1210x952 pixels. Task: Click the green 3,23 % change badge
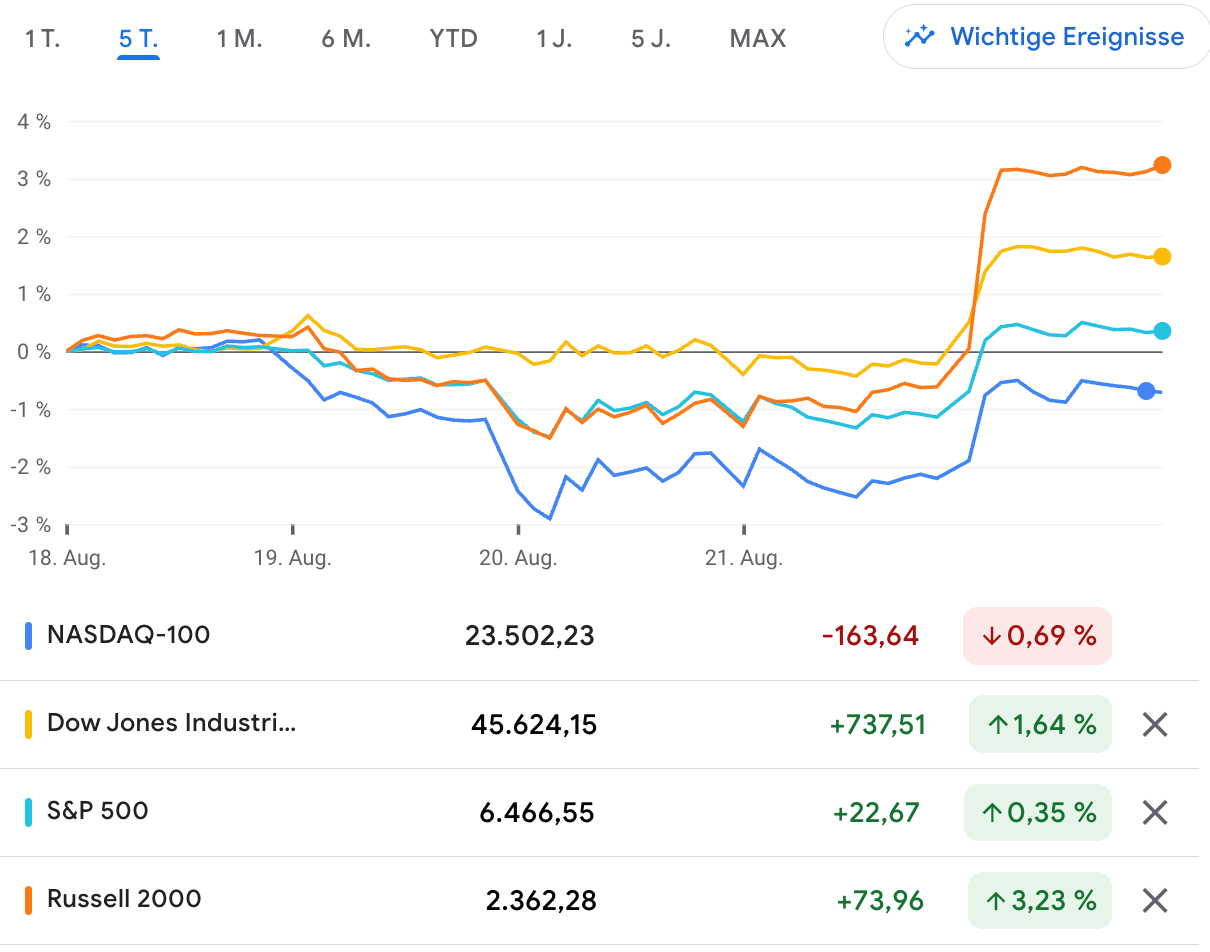pos(1040,900)
